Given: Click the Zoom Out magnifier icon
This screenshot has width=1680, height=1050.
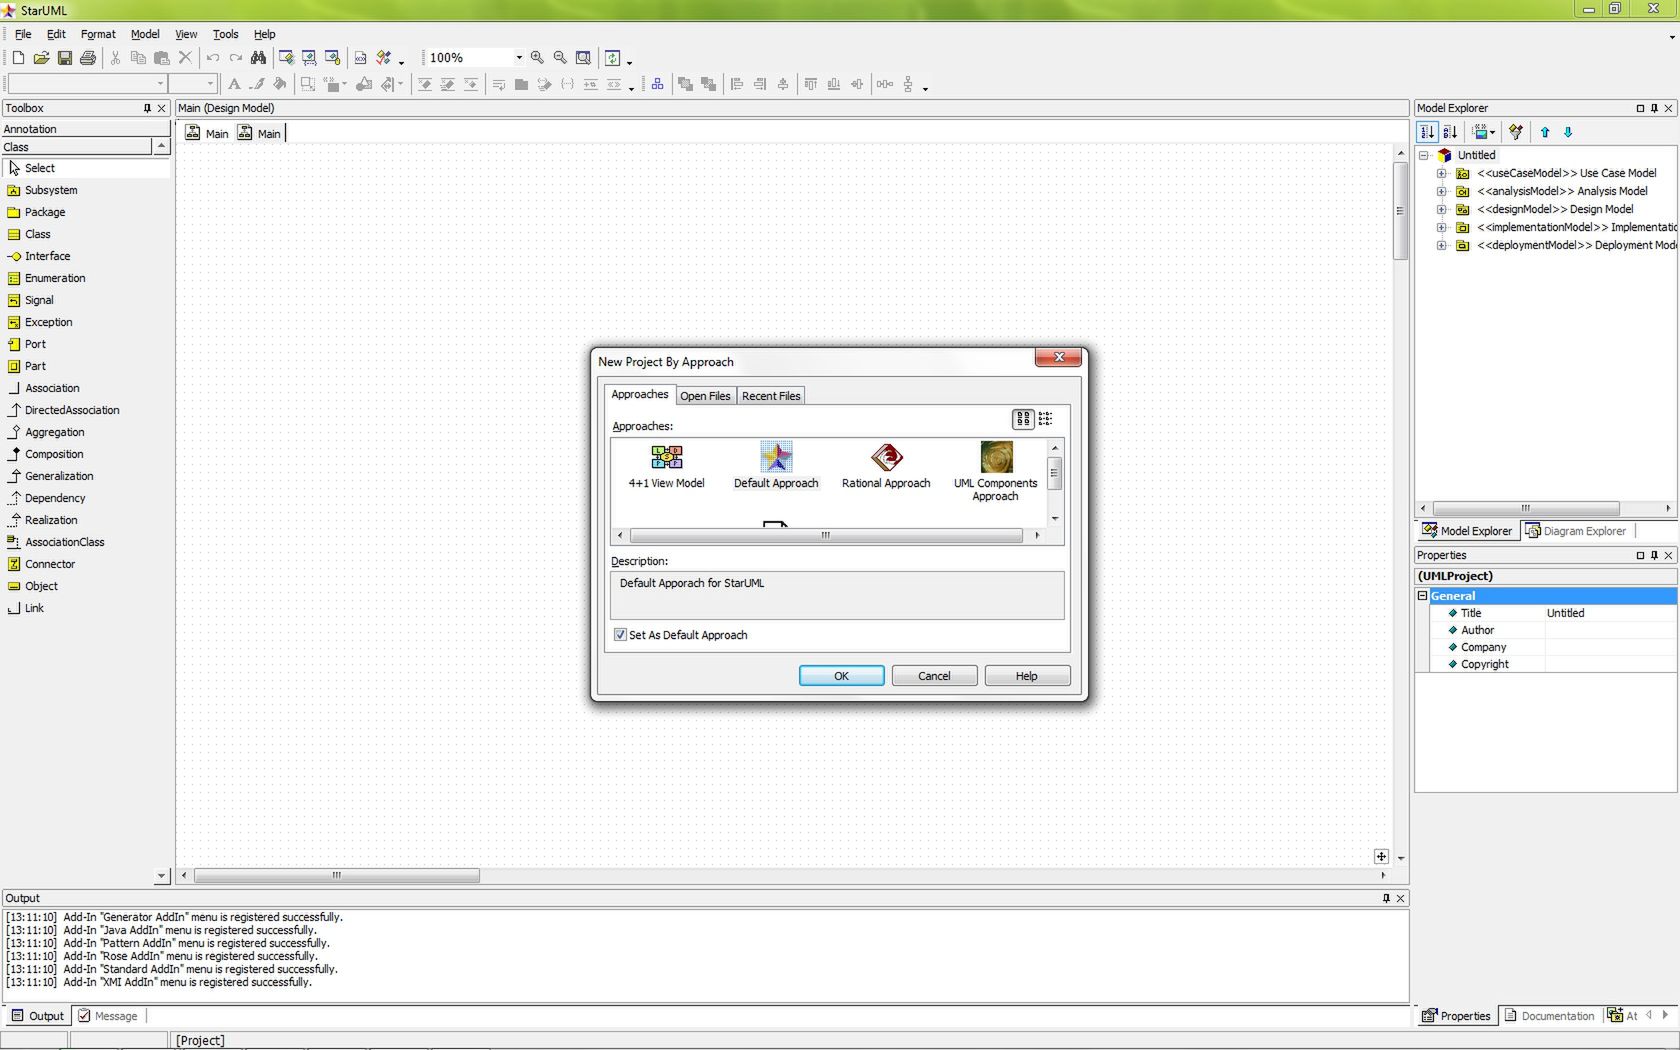Looking at the screenshot, I should point(560,58).
